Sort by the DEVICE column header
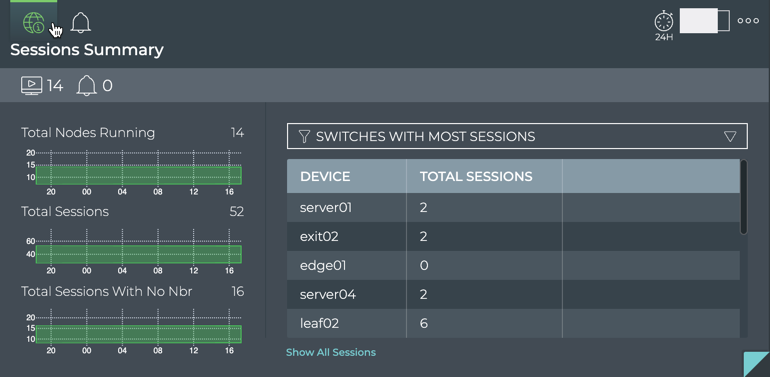Image resolution: width=770 pixels, height=377 pixels. pyautogui.click(x=325, y=177)
